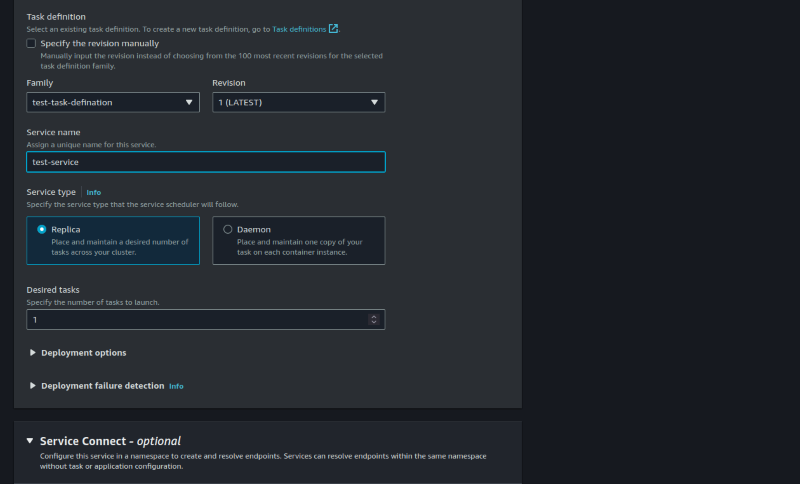Increase Desired tasks with the up arrow
Image resolution: width=800 pixels, height=484 pixels.
[x=374, y=316]
